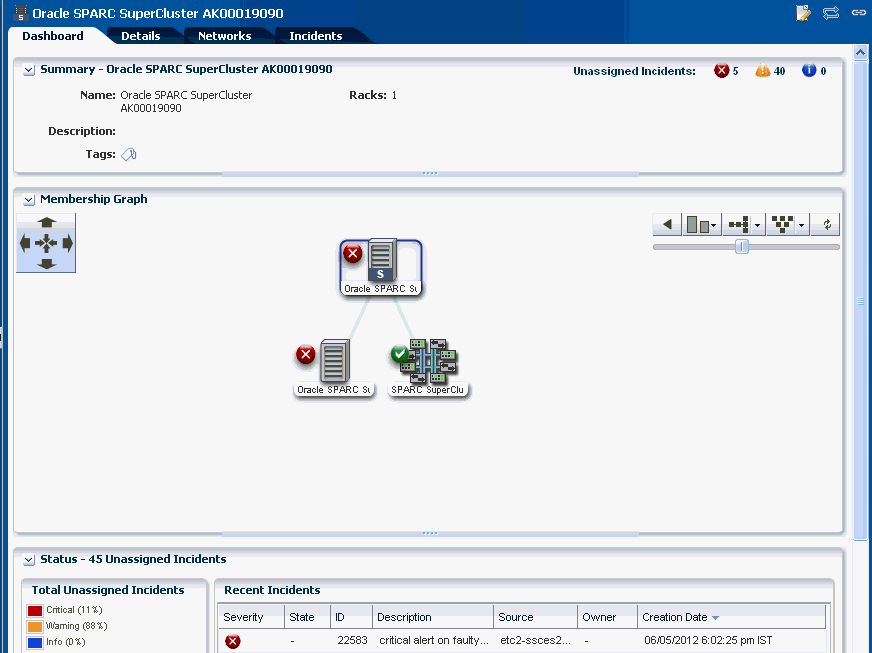Click the critical badge on top node

tap(353, 254)
